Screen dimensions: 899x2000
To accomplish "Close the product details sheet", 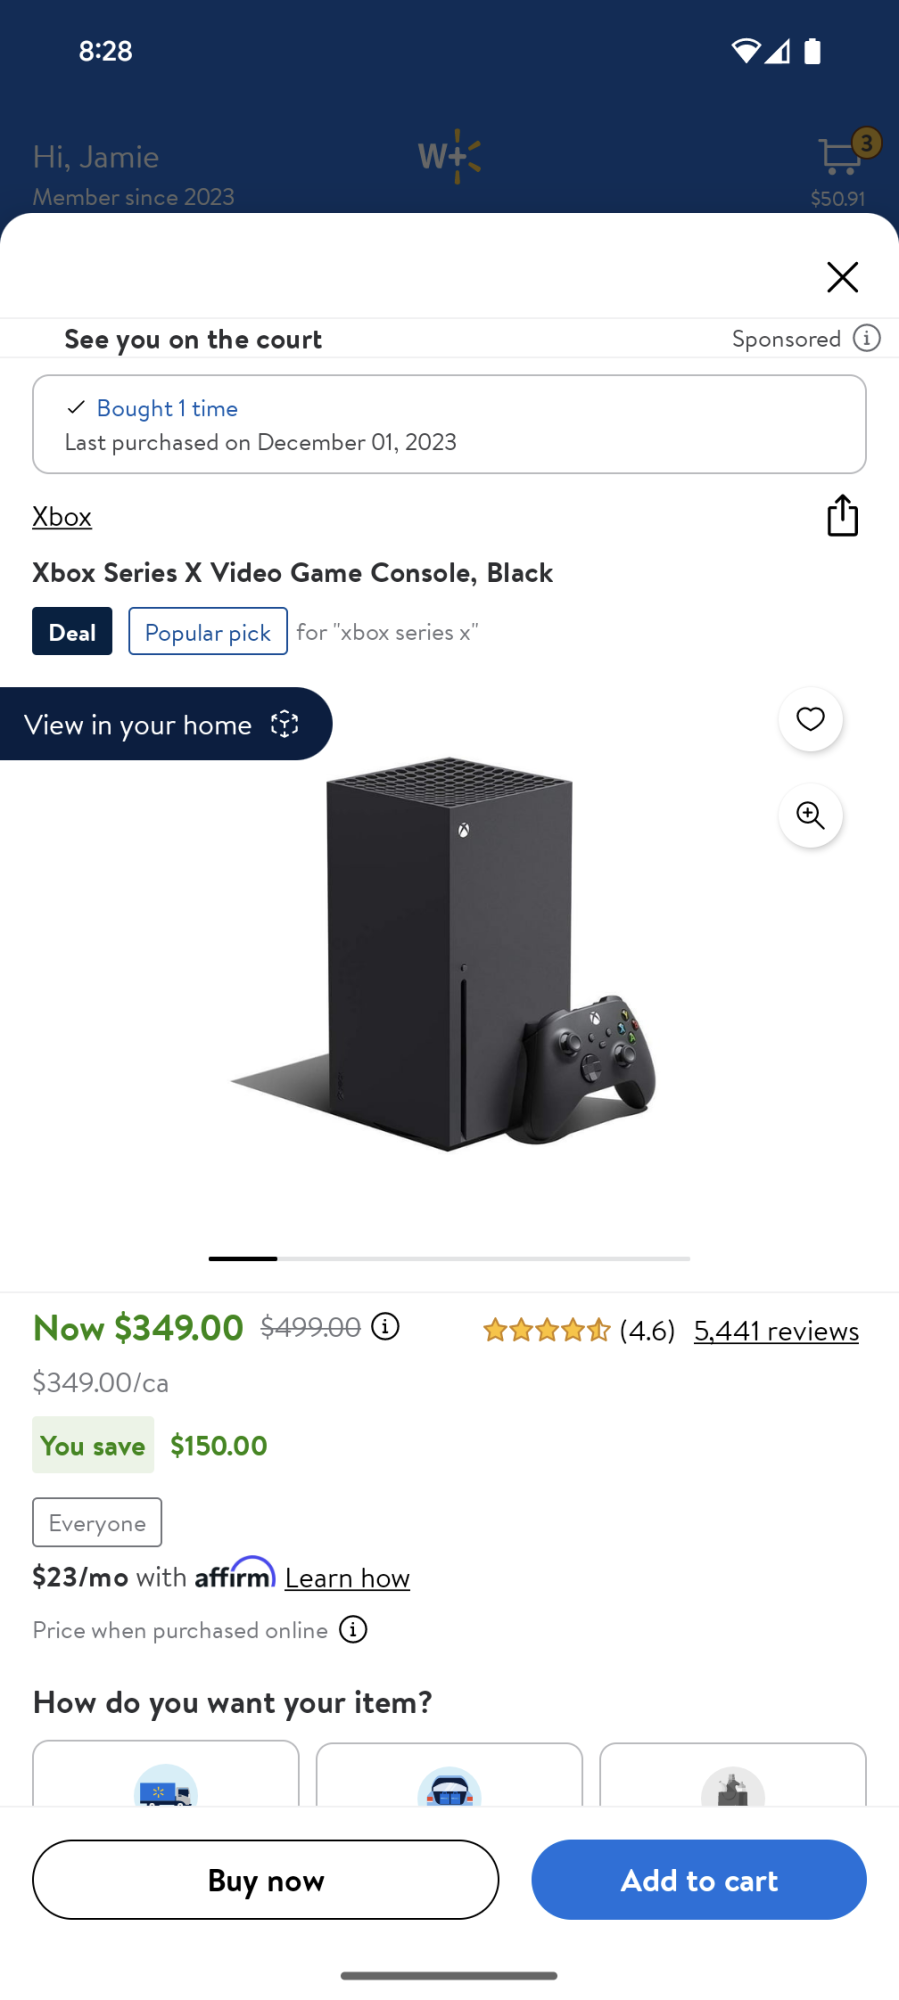I will [842, 277].
